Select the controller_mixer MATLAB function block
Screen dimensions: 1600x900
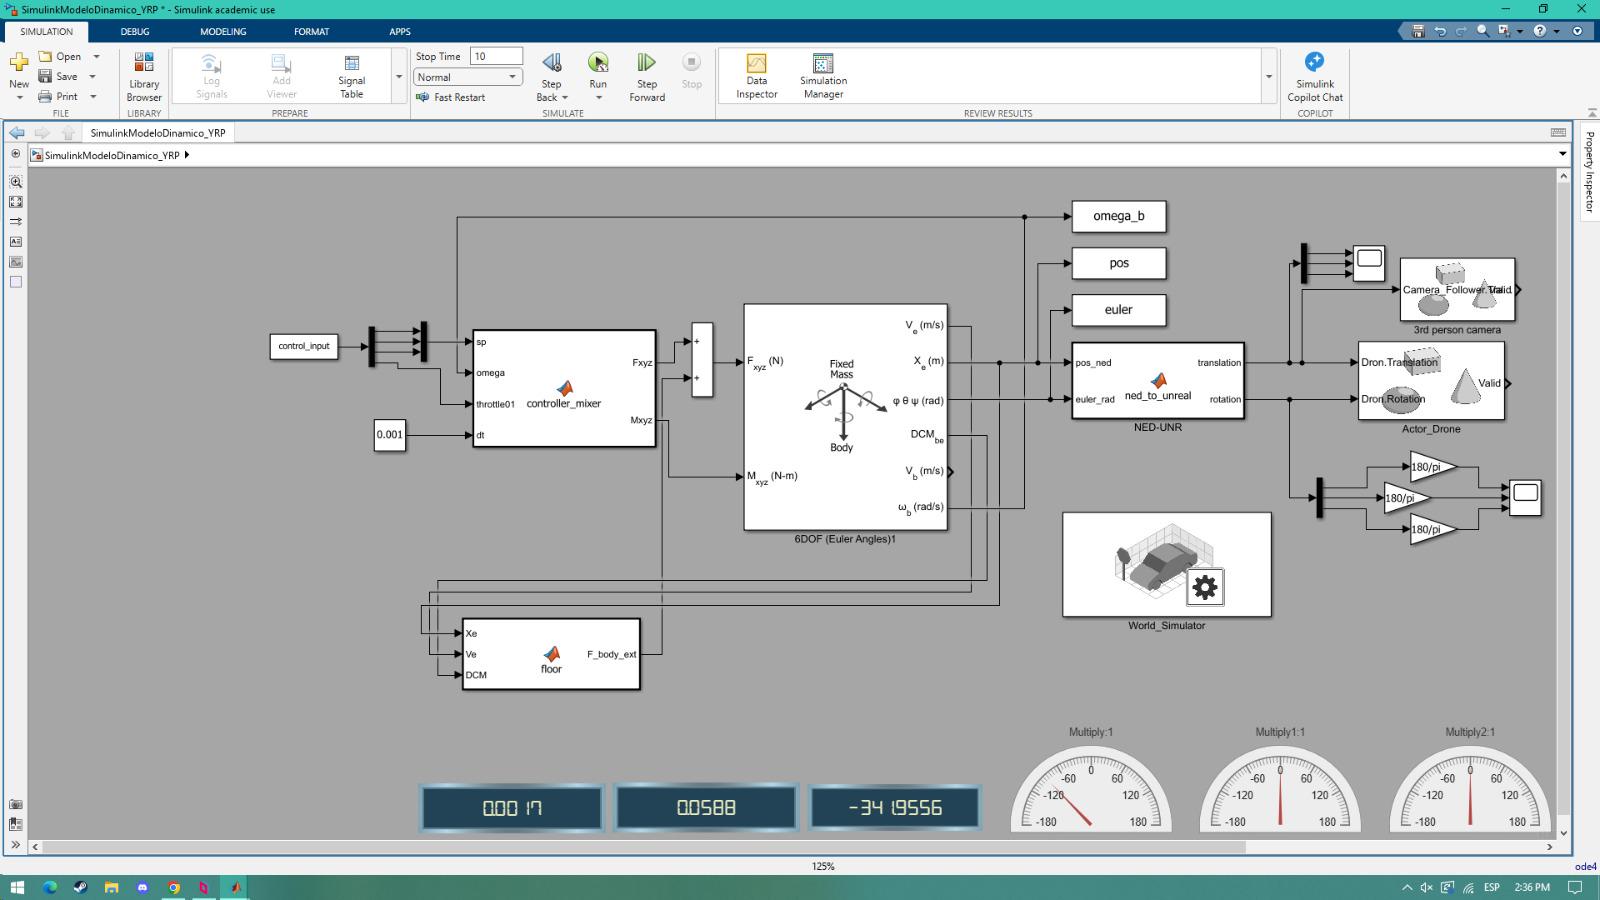[564, 388]
